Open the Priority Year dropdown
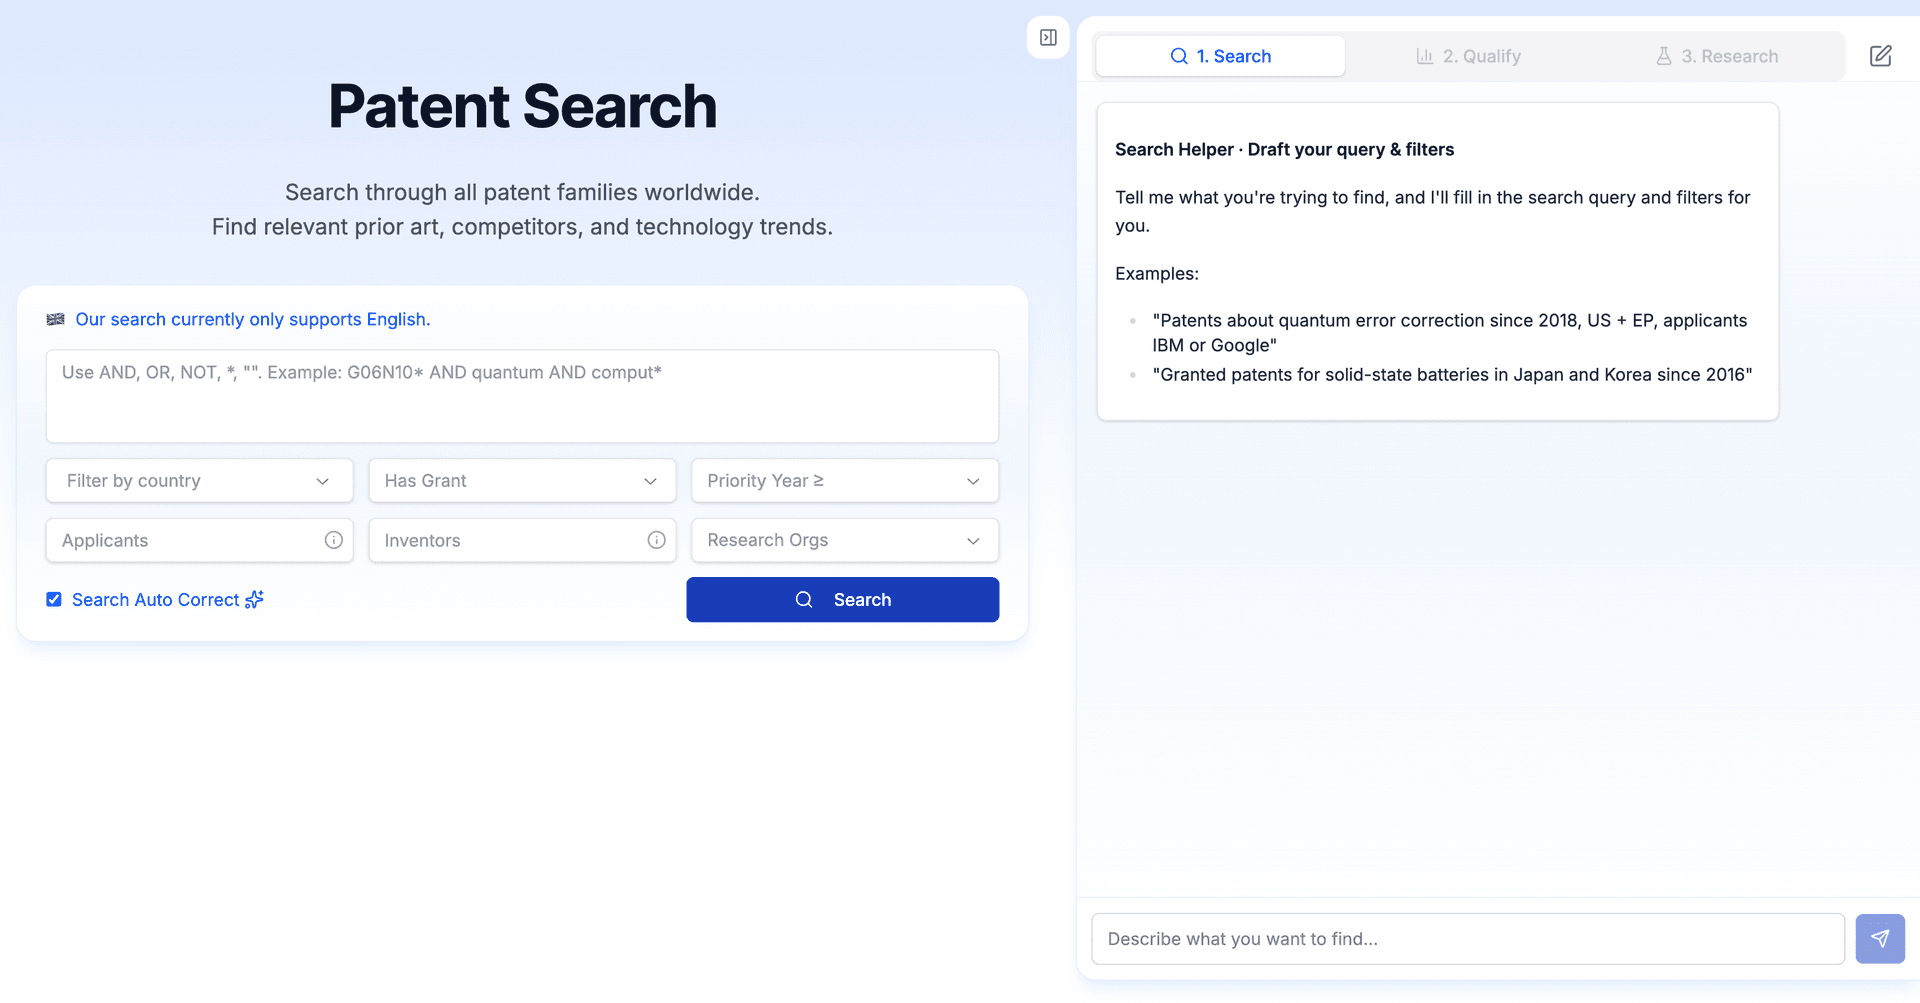Viewport: 1920px width, 1003px height. 844,480
